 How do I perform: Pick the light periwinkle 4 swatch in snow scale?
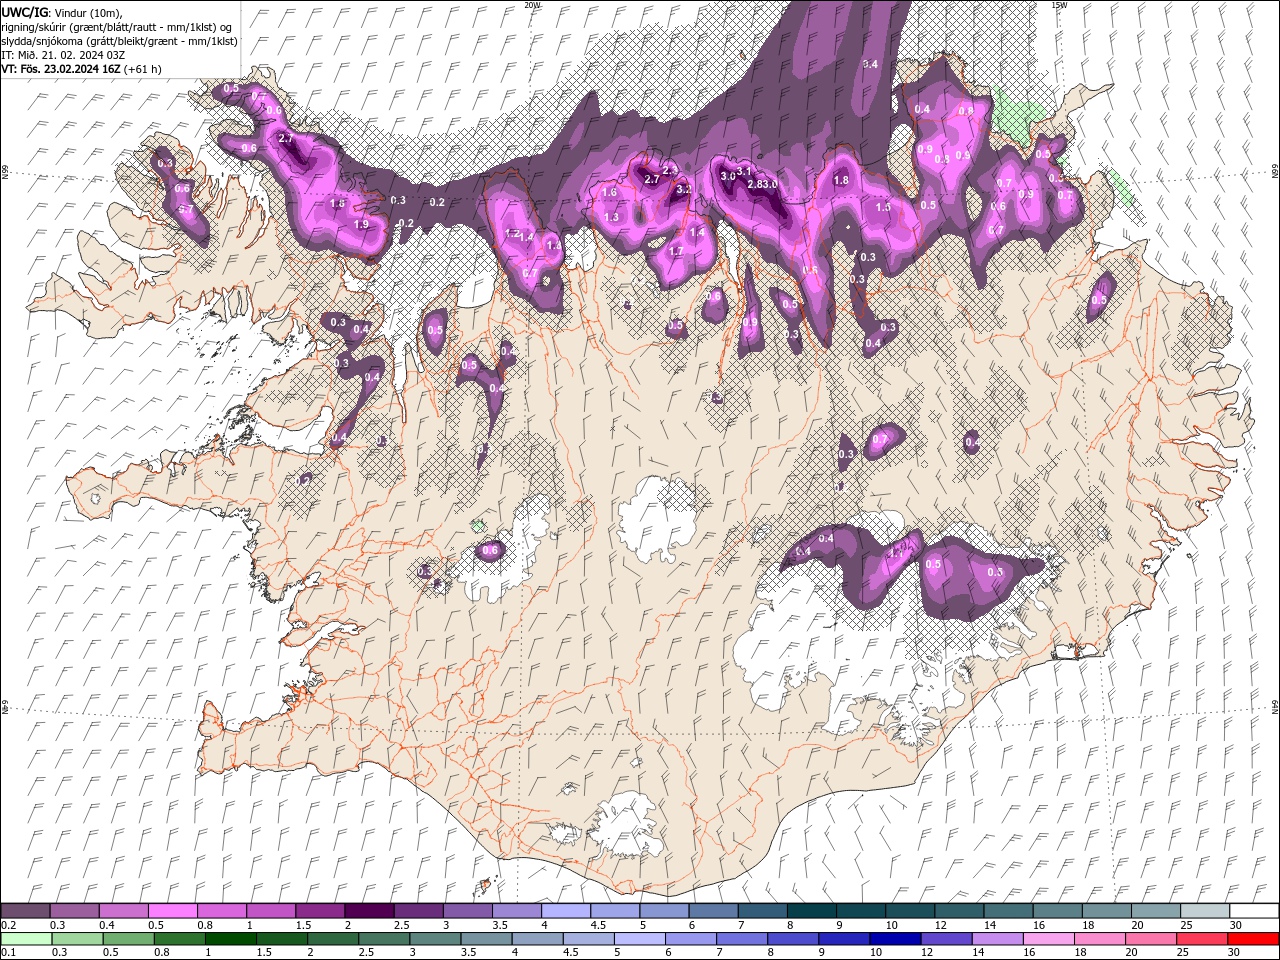pyautogui.click(x=566, y=911)
